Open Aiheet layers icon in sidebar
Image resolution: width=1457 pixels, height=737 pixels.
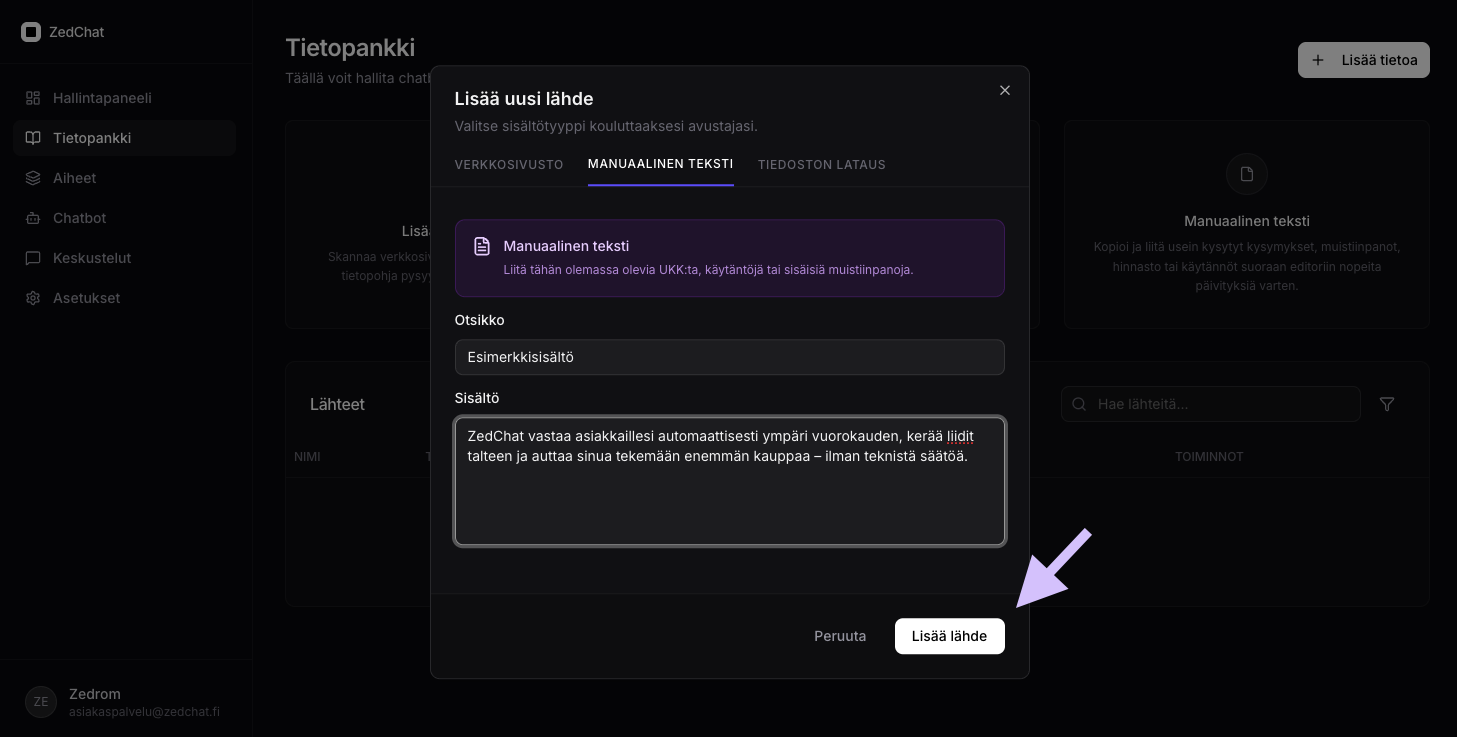click(33, 178)
